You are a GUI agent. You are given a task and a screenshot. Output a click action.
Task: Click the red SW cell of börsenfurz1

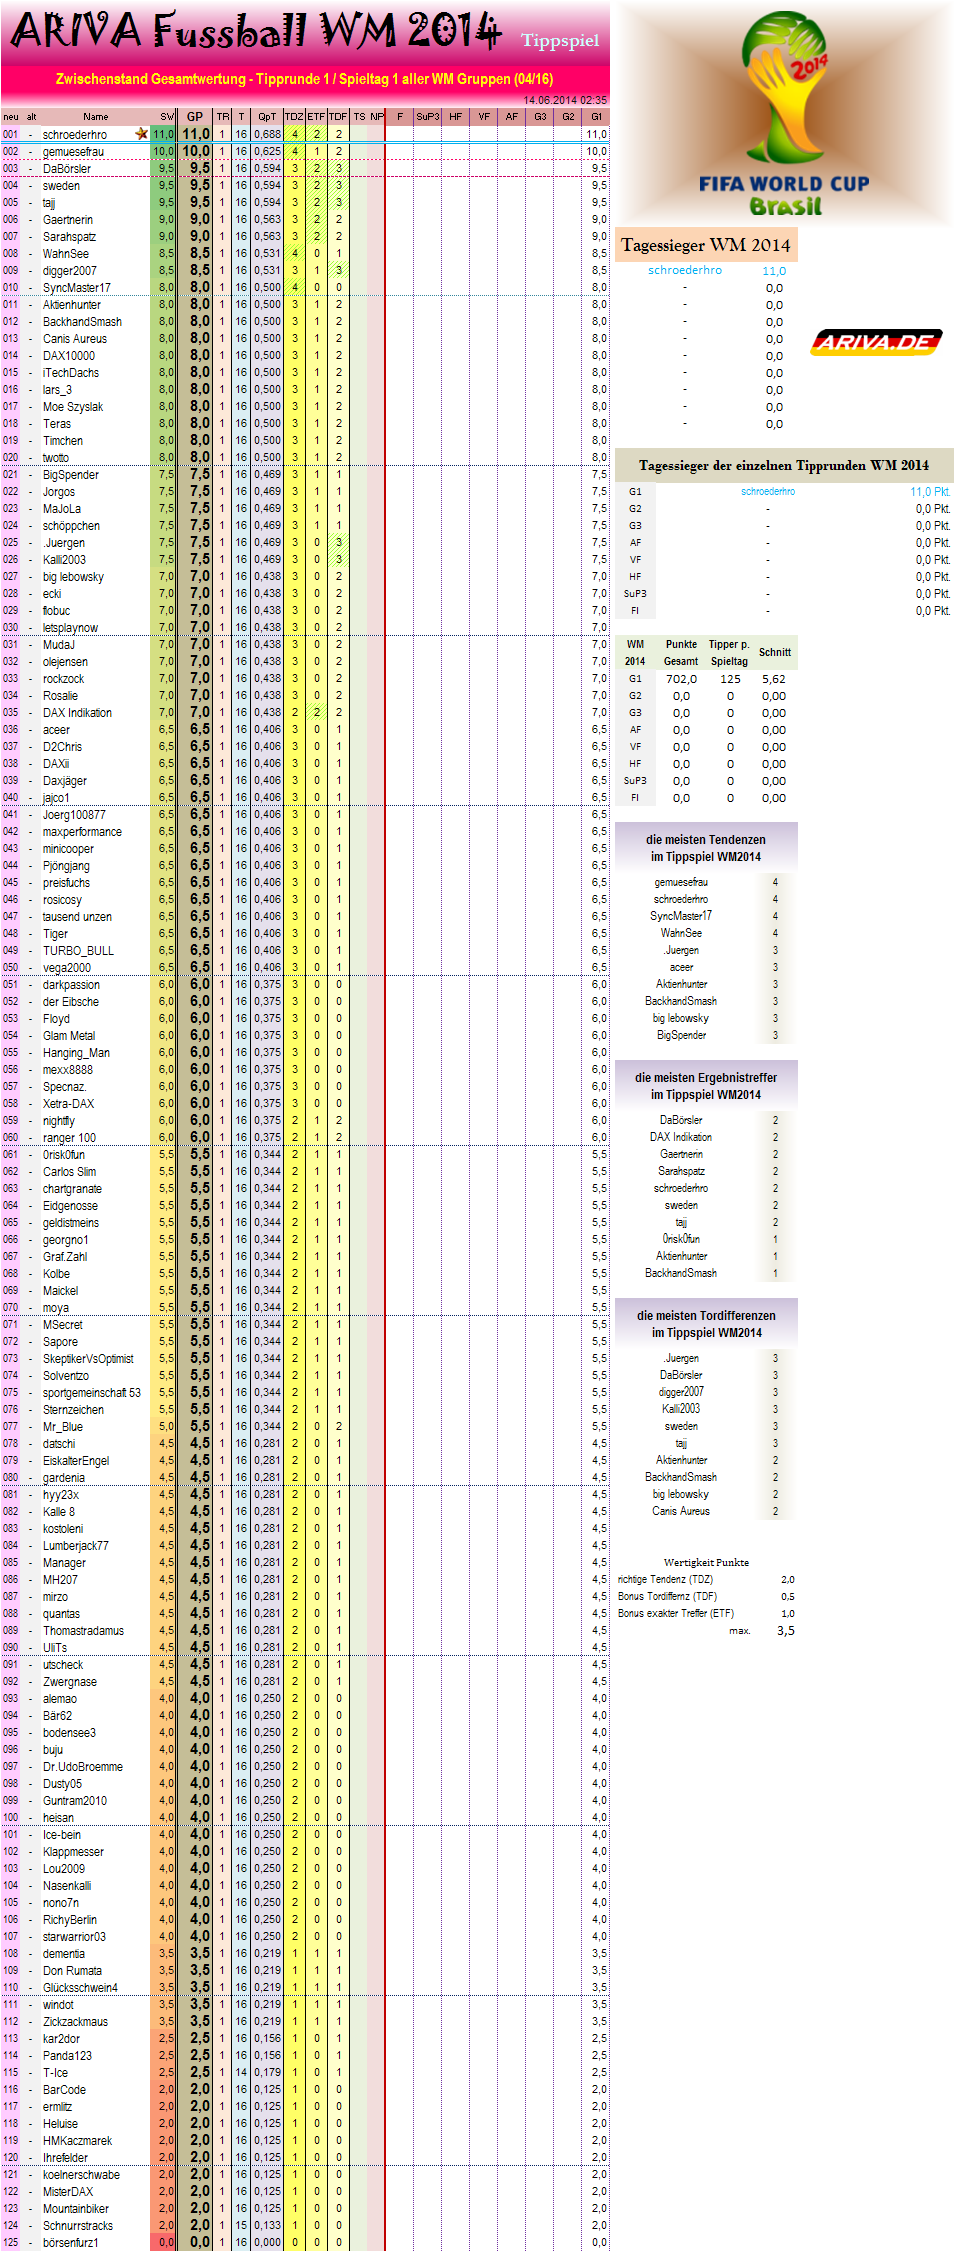pos(163,2243)
